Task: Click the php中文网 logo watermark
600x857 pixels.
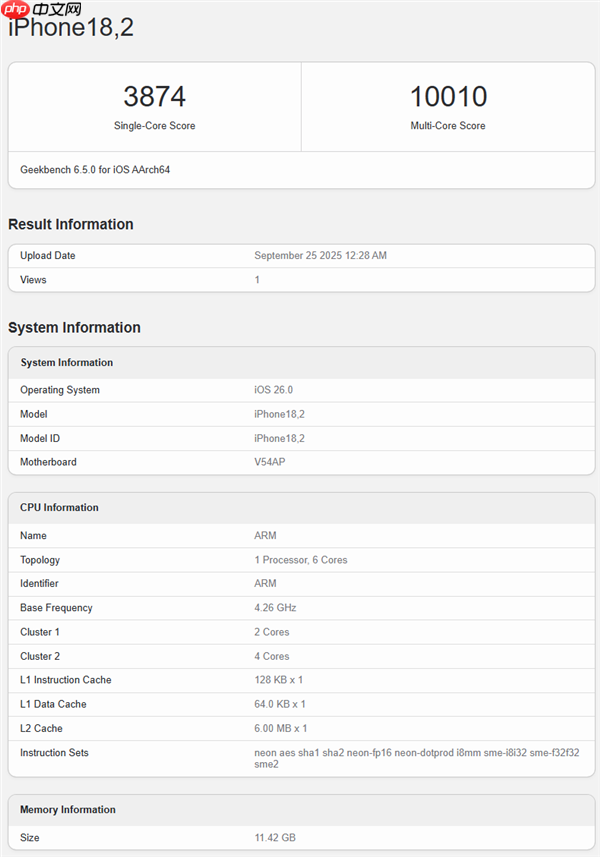Action: point(41,10)
